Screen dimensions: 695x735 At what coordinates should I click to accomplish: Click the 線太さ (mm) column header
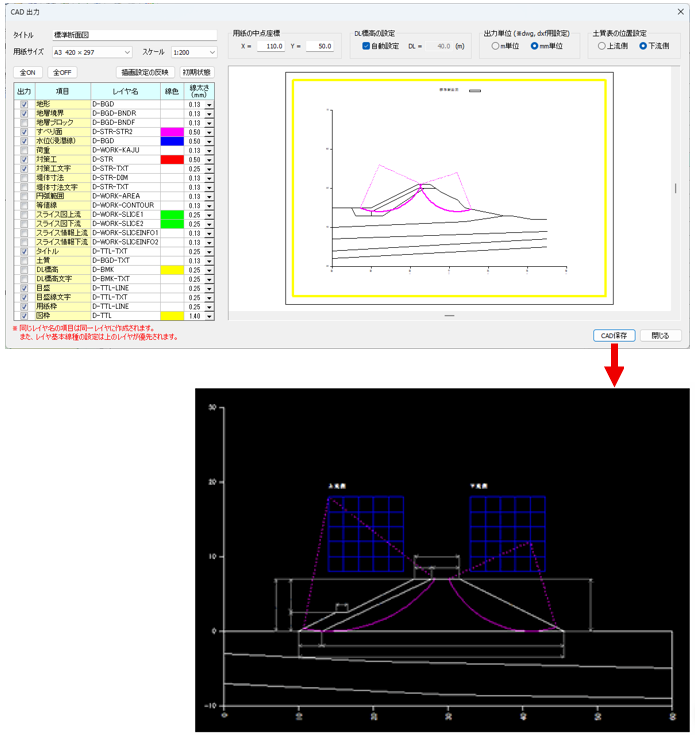tap(199, 91)
